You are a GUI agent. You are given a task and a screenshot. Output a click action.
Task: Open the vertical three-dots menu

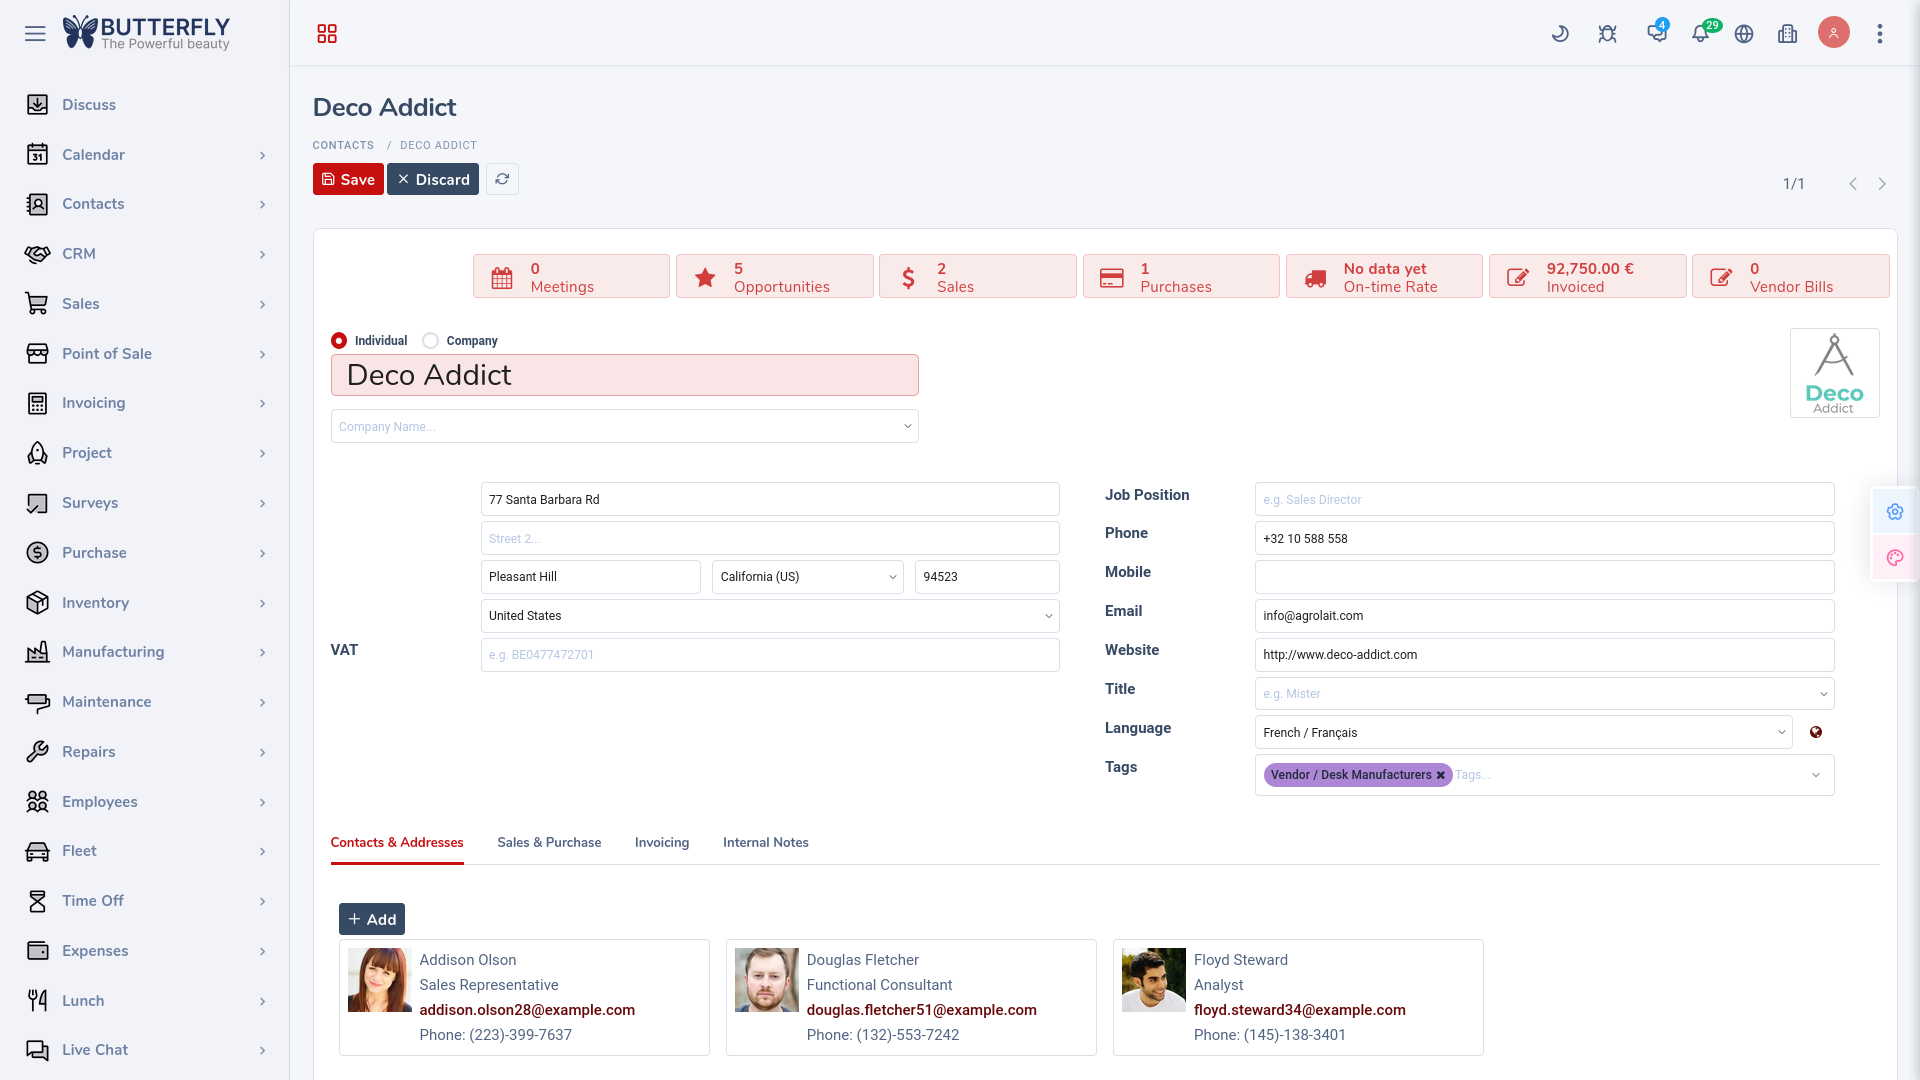[1880, 34]
